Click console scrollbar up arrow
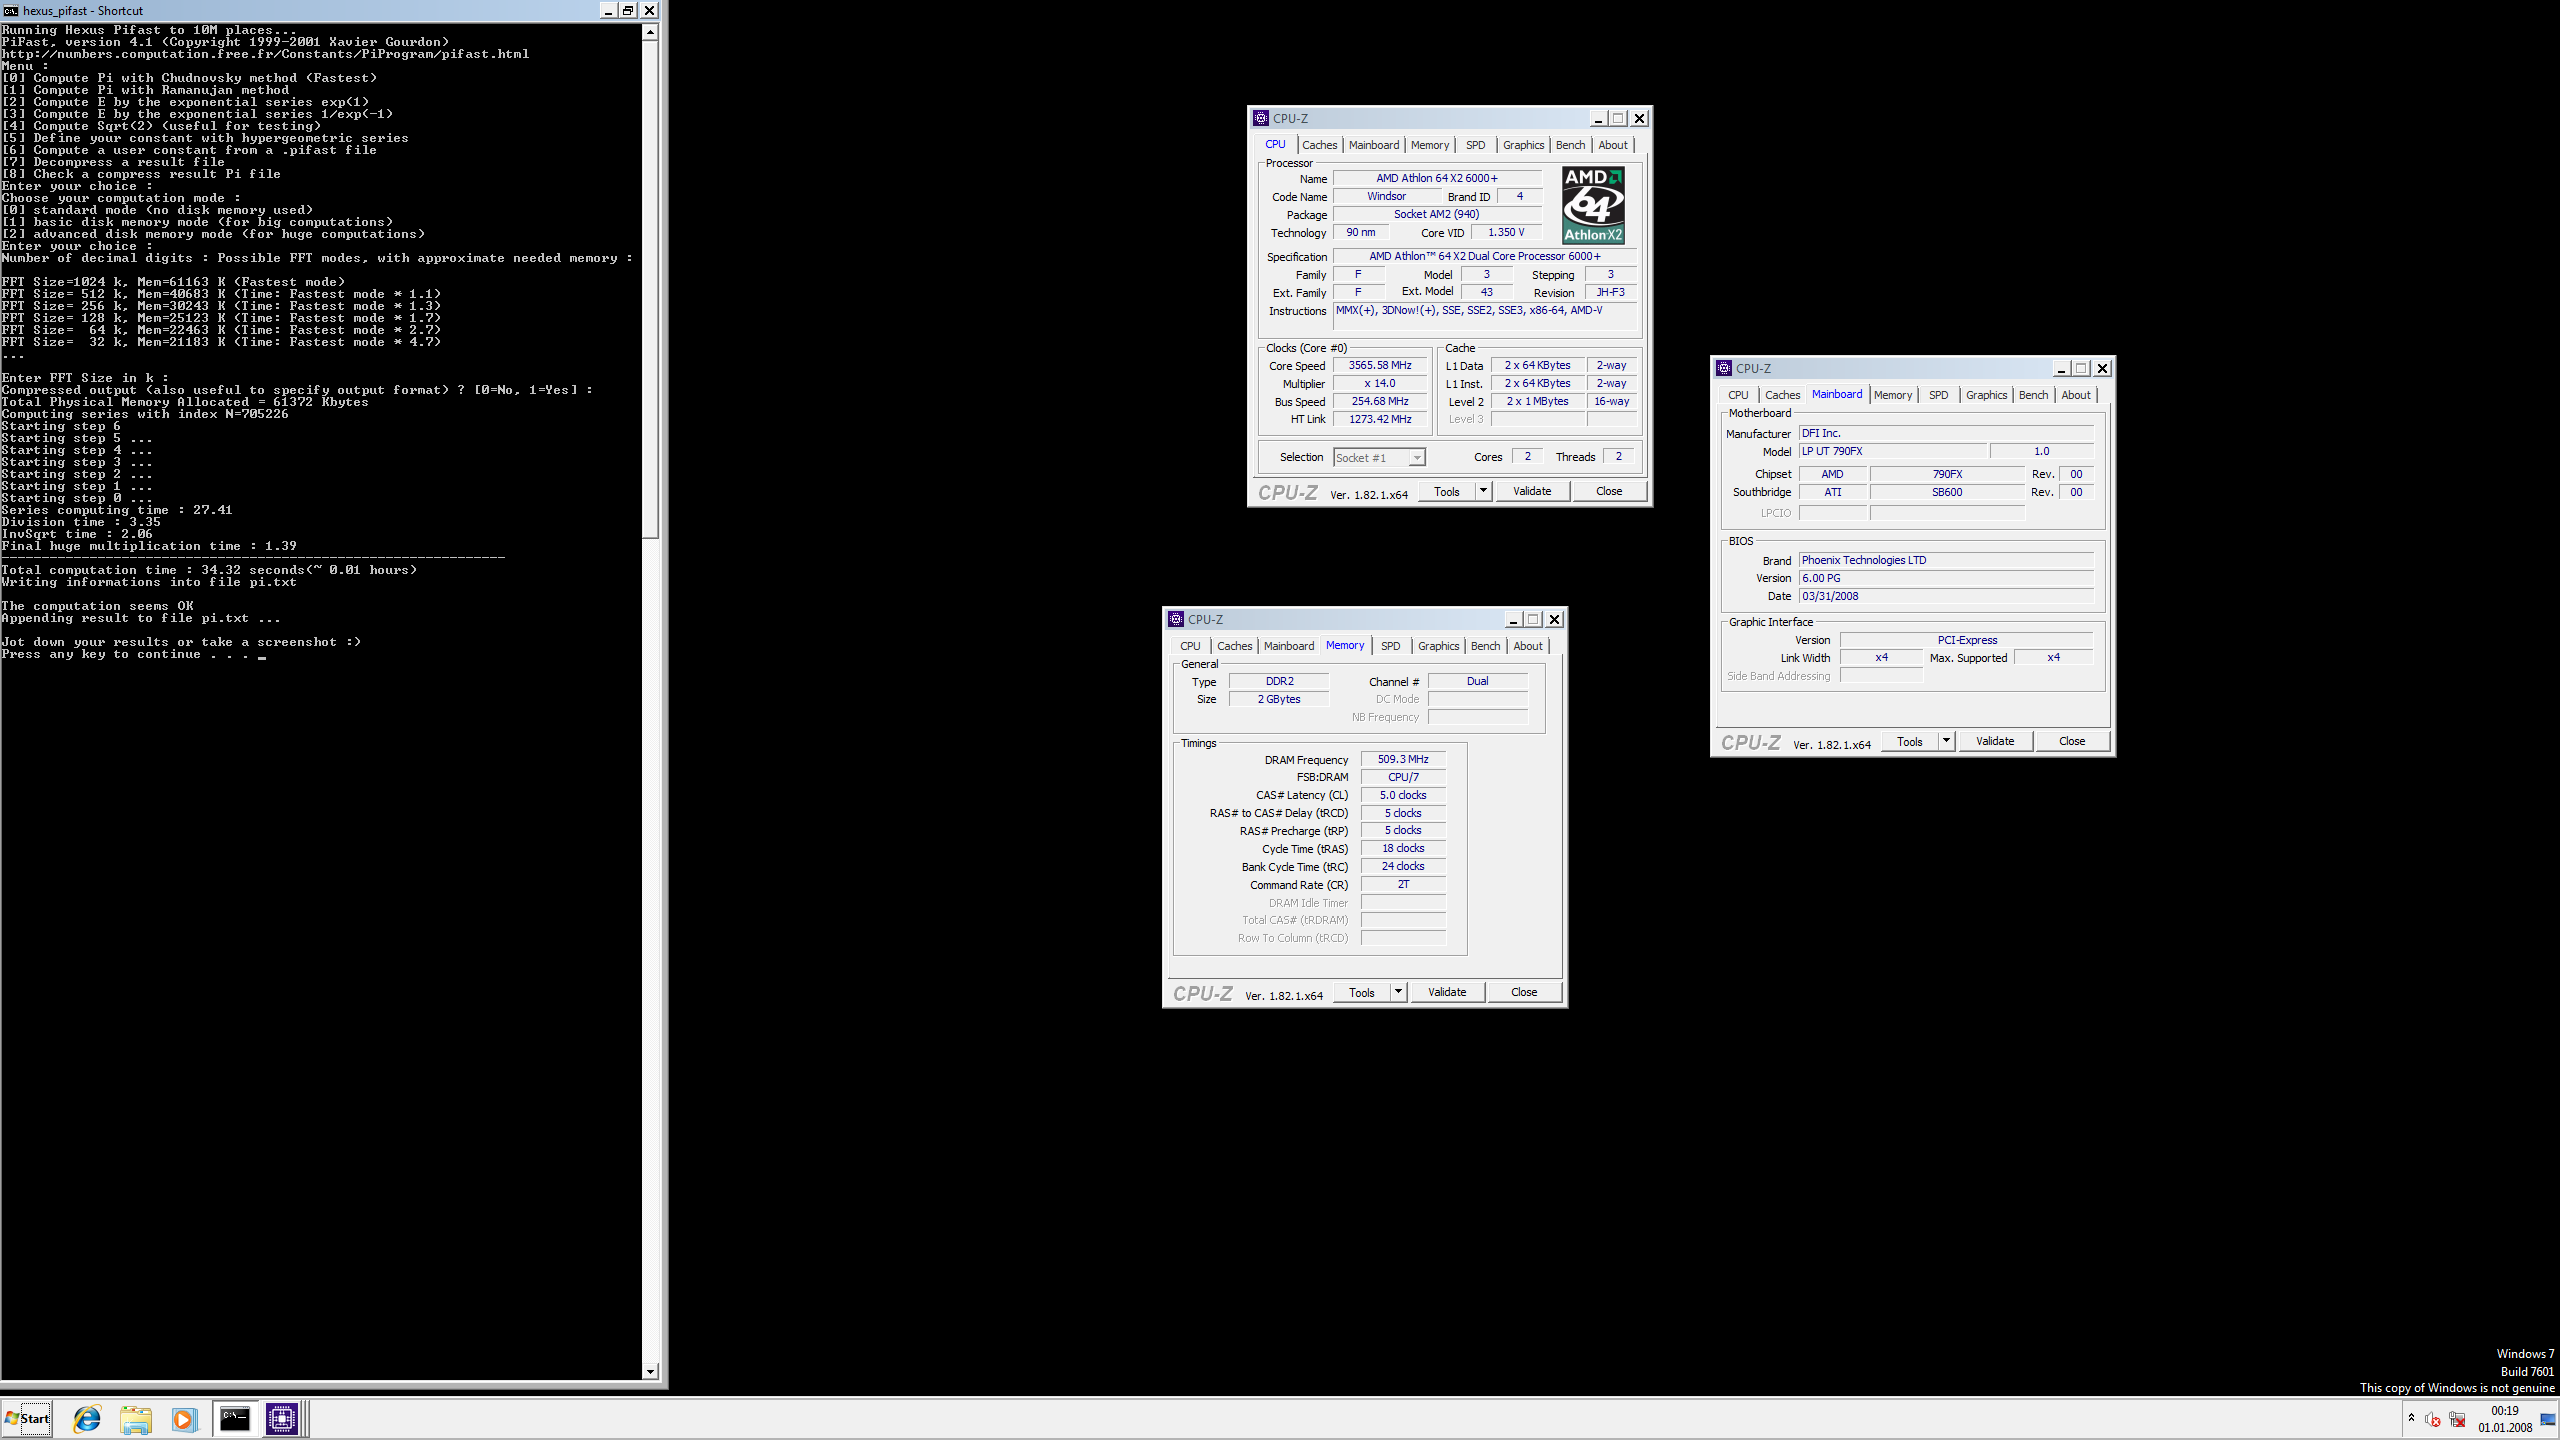 650,32
